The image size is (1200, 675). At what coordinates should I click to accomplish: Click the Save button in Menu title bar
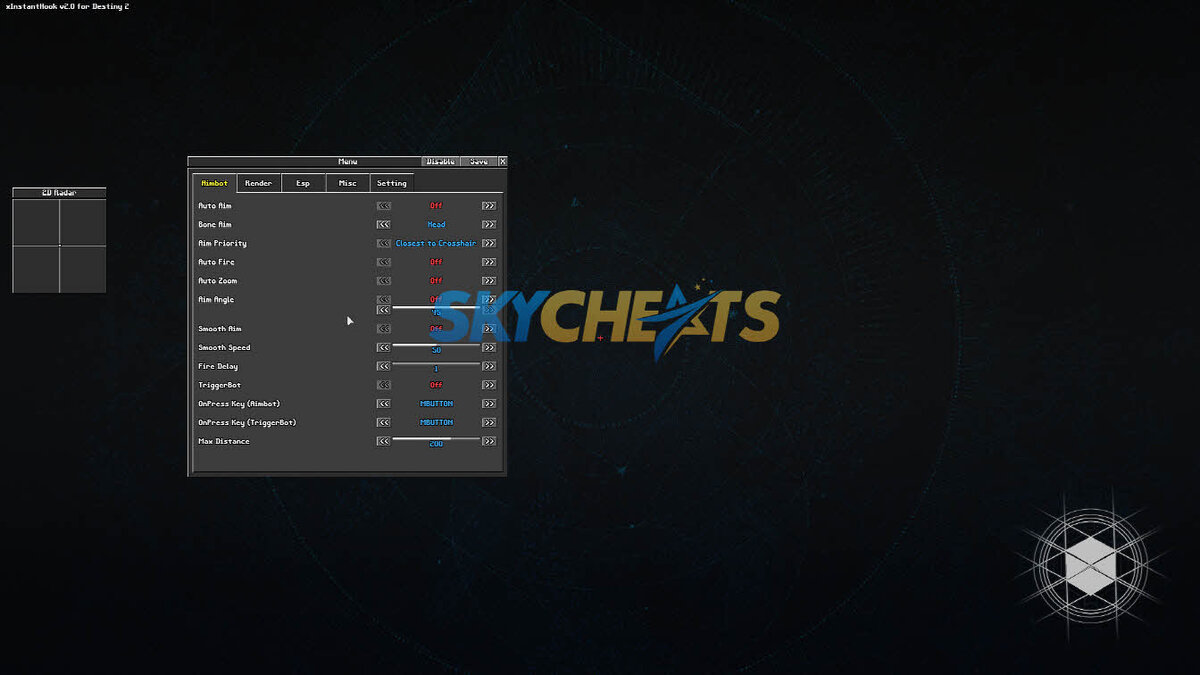(479, 161)
